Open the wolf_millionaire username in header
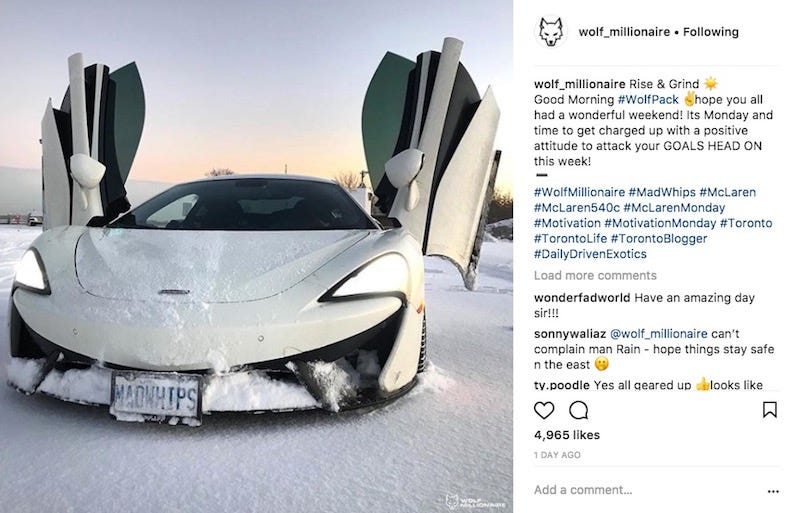Screen dimensions: 800x513 pyautogui.click(x=624, y=32)
